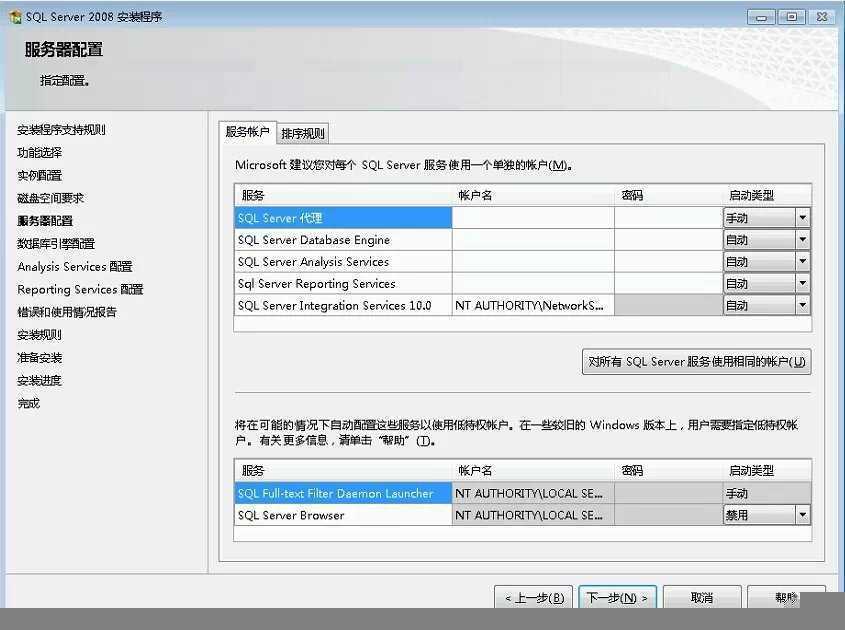
Task: Click account name cell for SQL Server Analysis Services
Action: [x=533, y=261]
